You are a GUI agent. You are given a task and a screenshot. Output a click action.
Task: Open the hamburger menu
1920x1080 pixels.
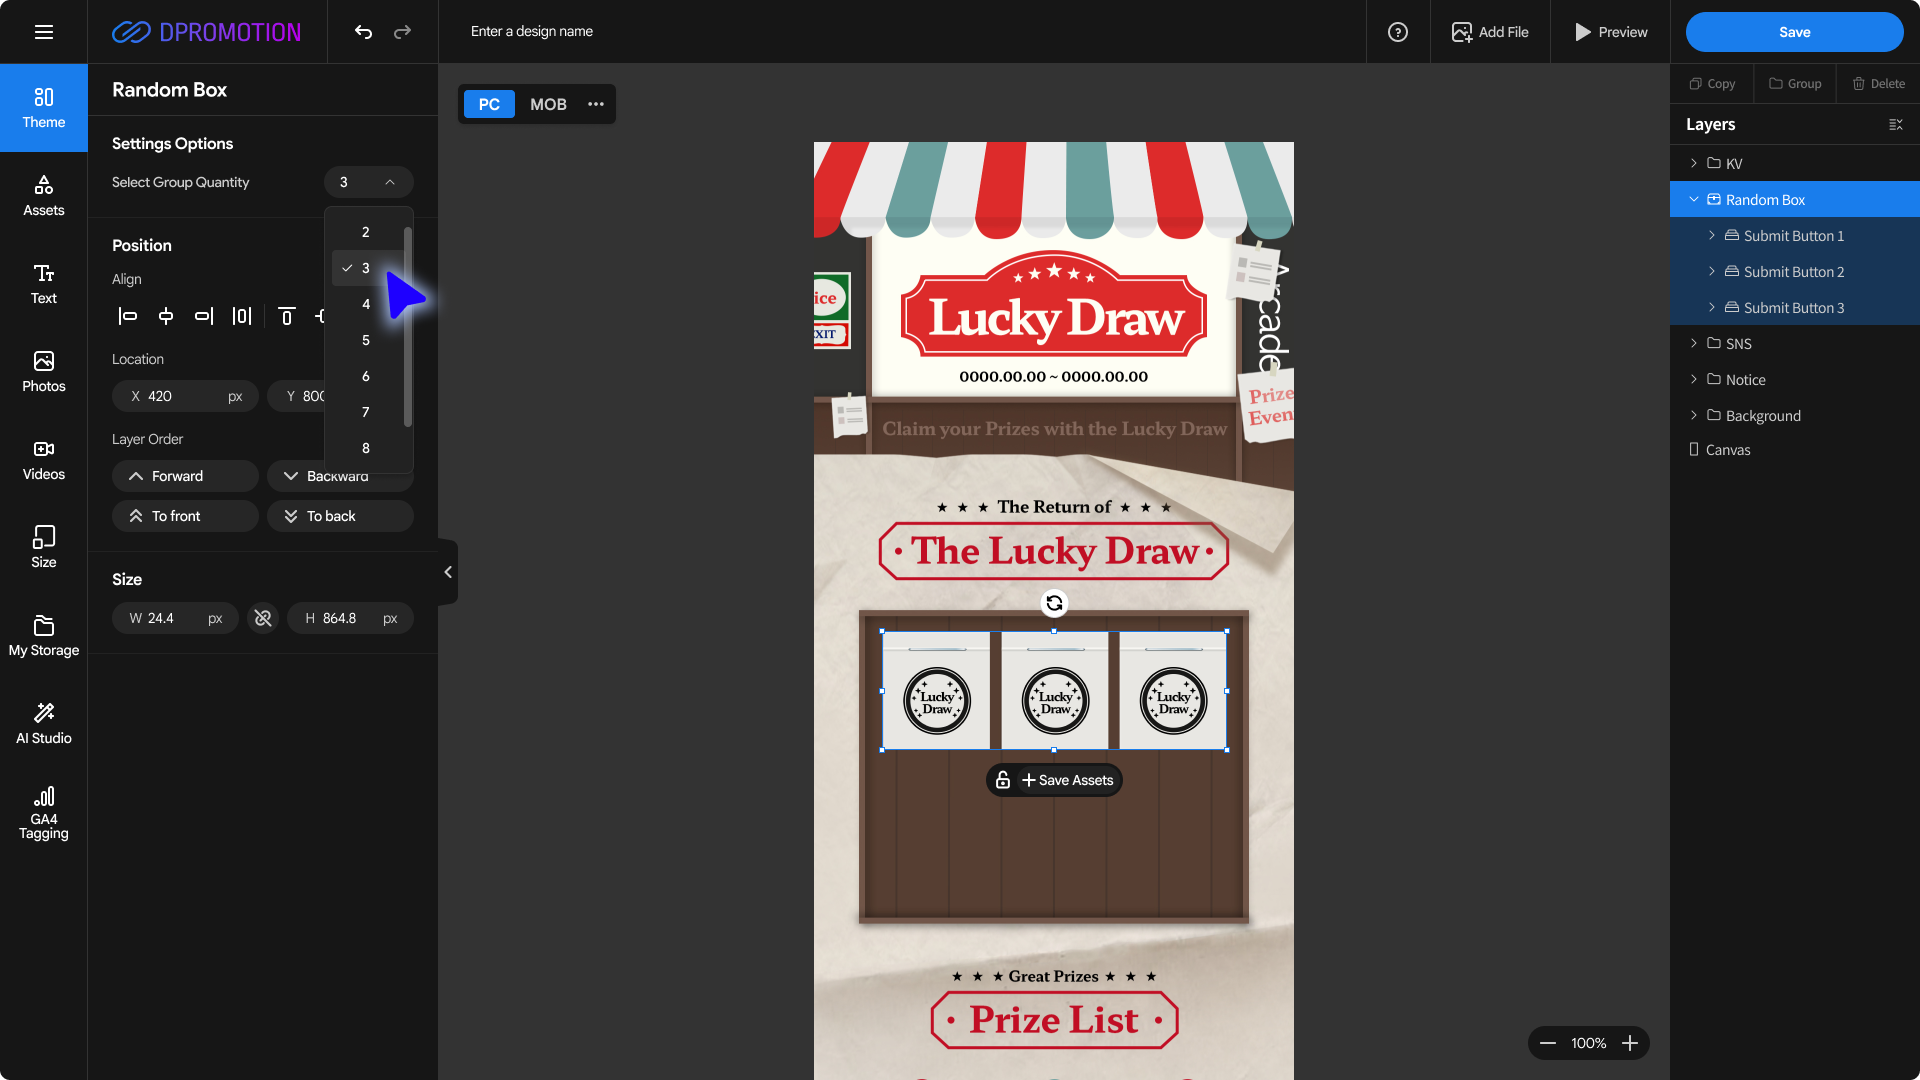[44, 32]
